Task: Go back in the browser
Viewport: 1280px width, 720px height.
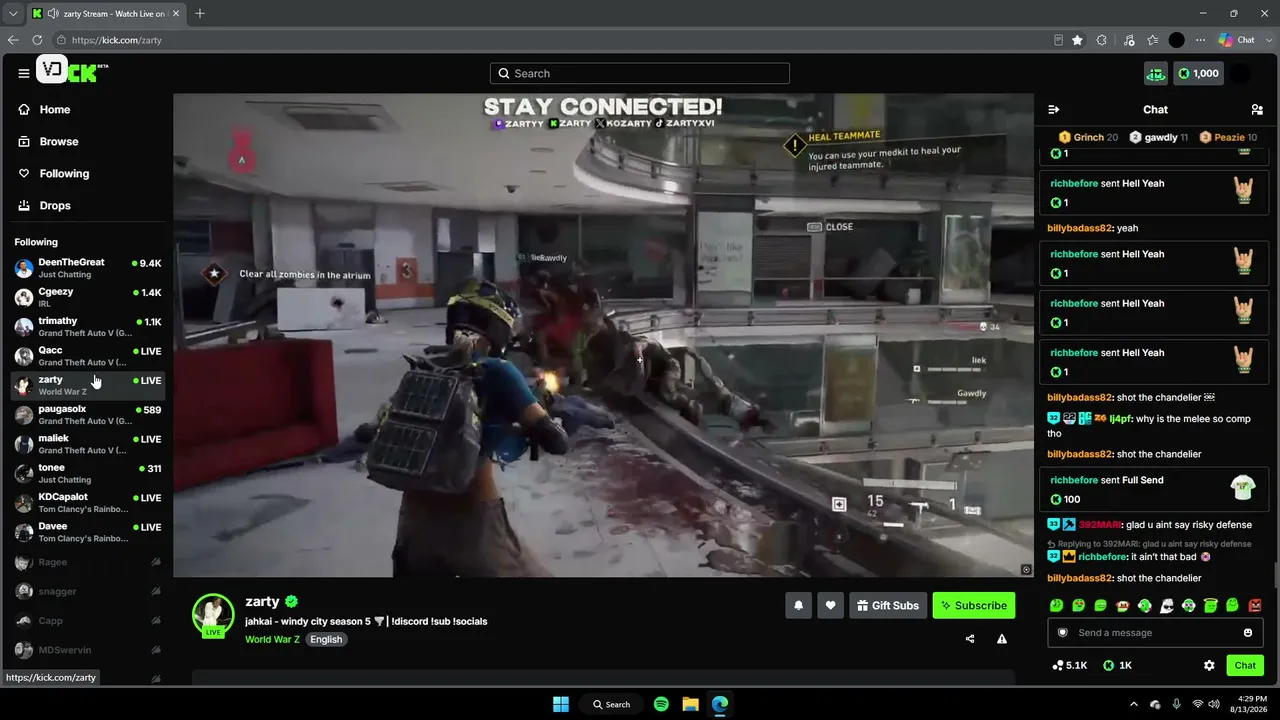Action: tap(13, 40)
